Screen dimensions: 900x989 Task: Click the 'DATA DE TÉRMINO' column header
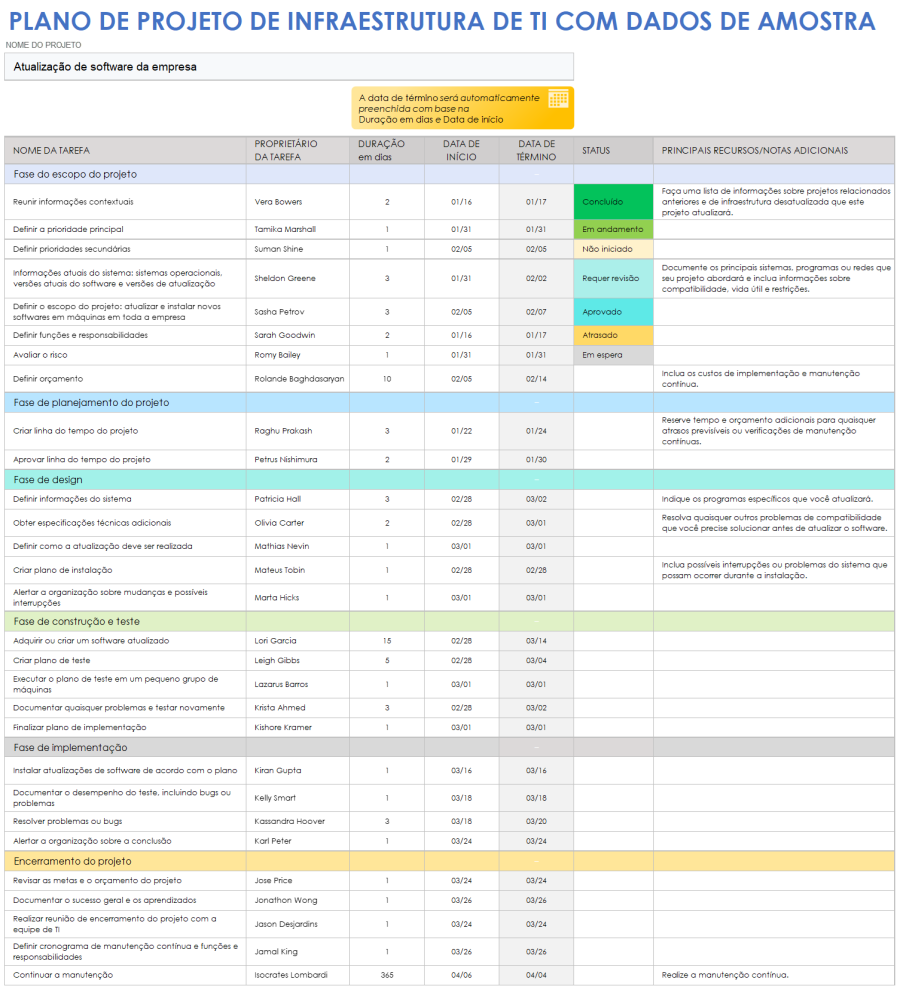(536, 151)
